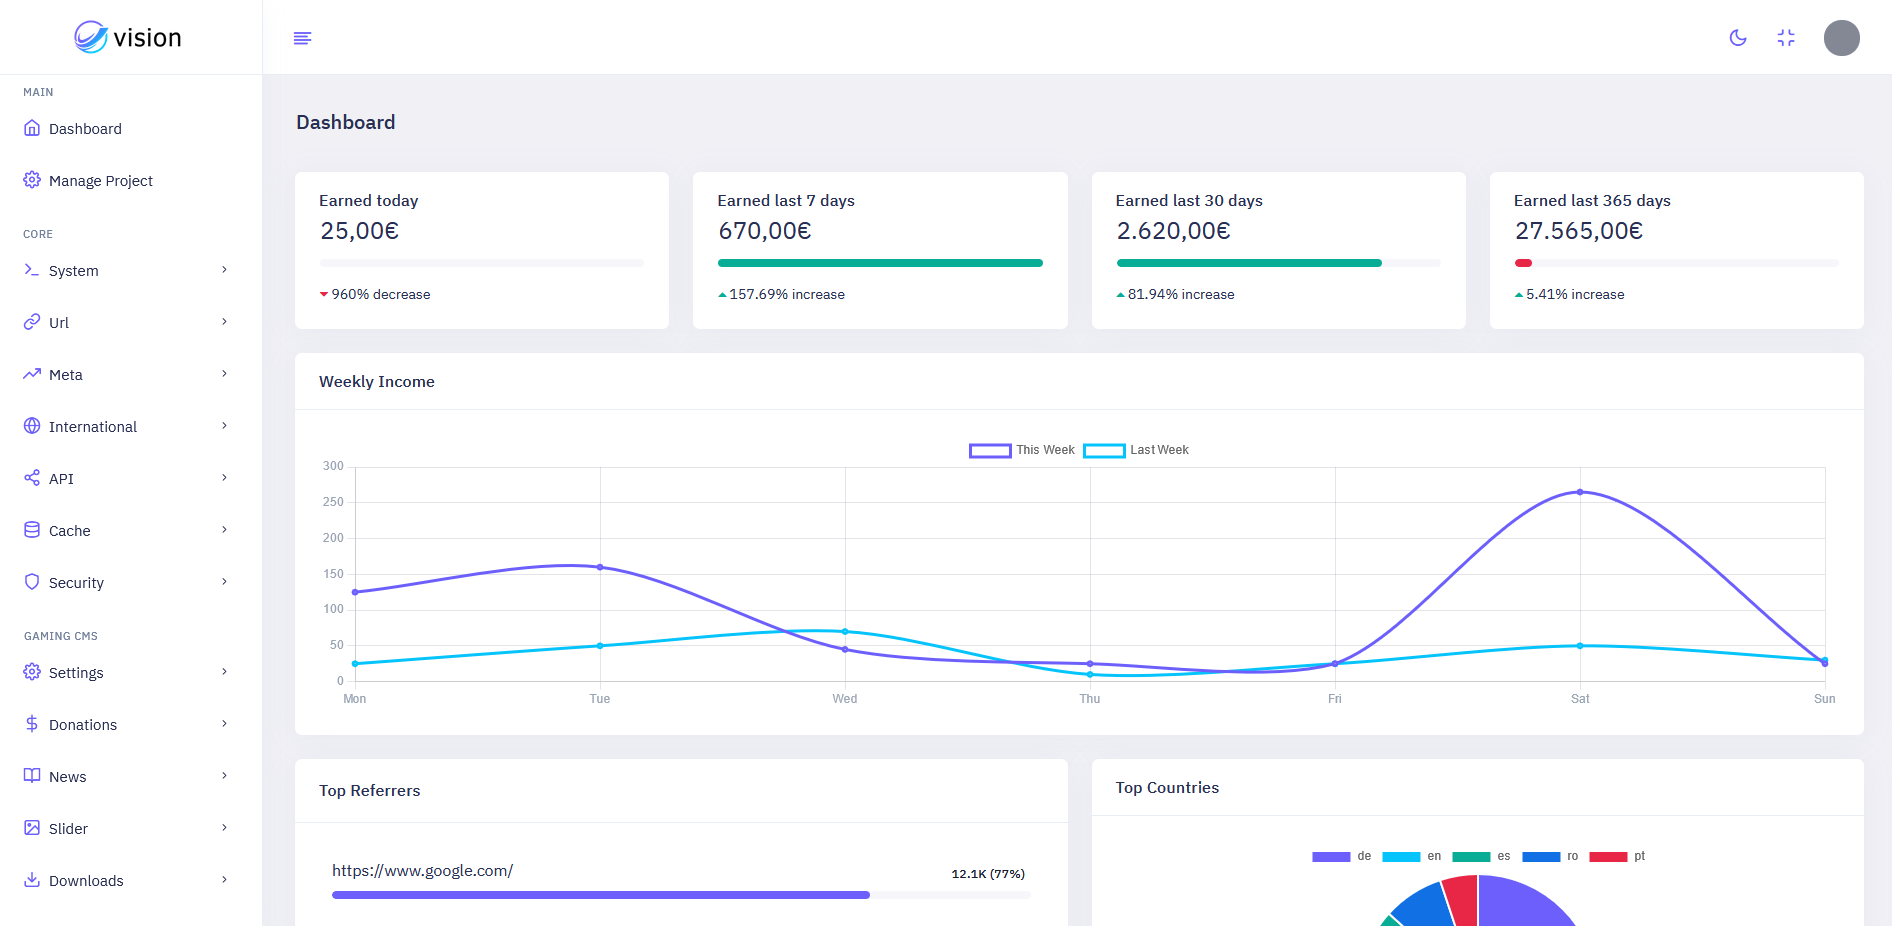Click the System terminal icon
1892x926 pixels.
[x=32, y=270]
